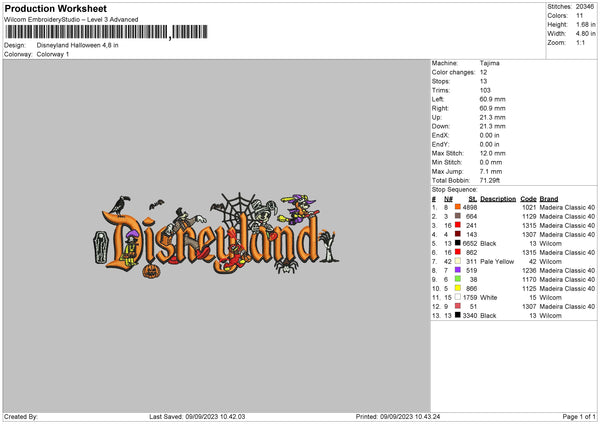Click the '60.9 mm' value beside Right
The image size is (600, 424).
(492, 108)
